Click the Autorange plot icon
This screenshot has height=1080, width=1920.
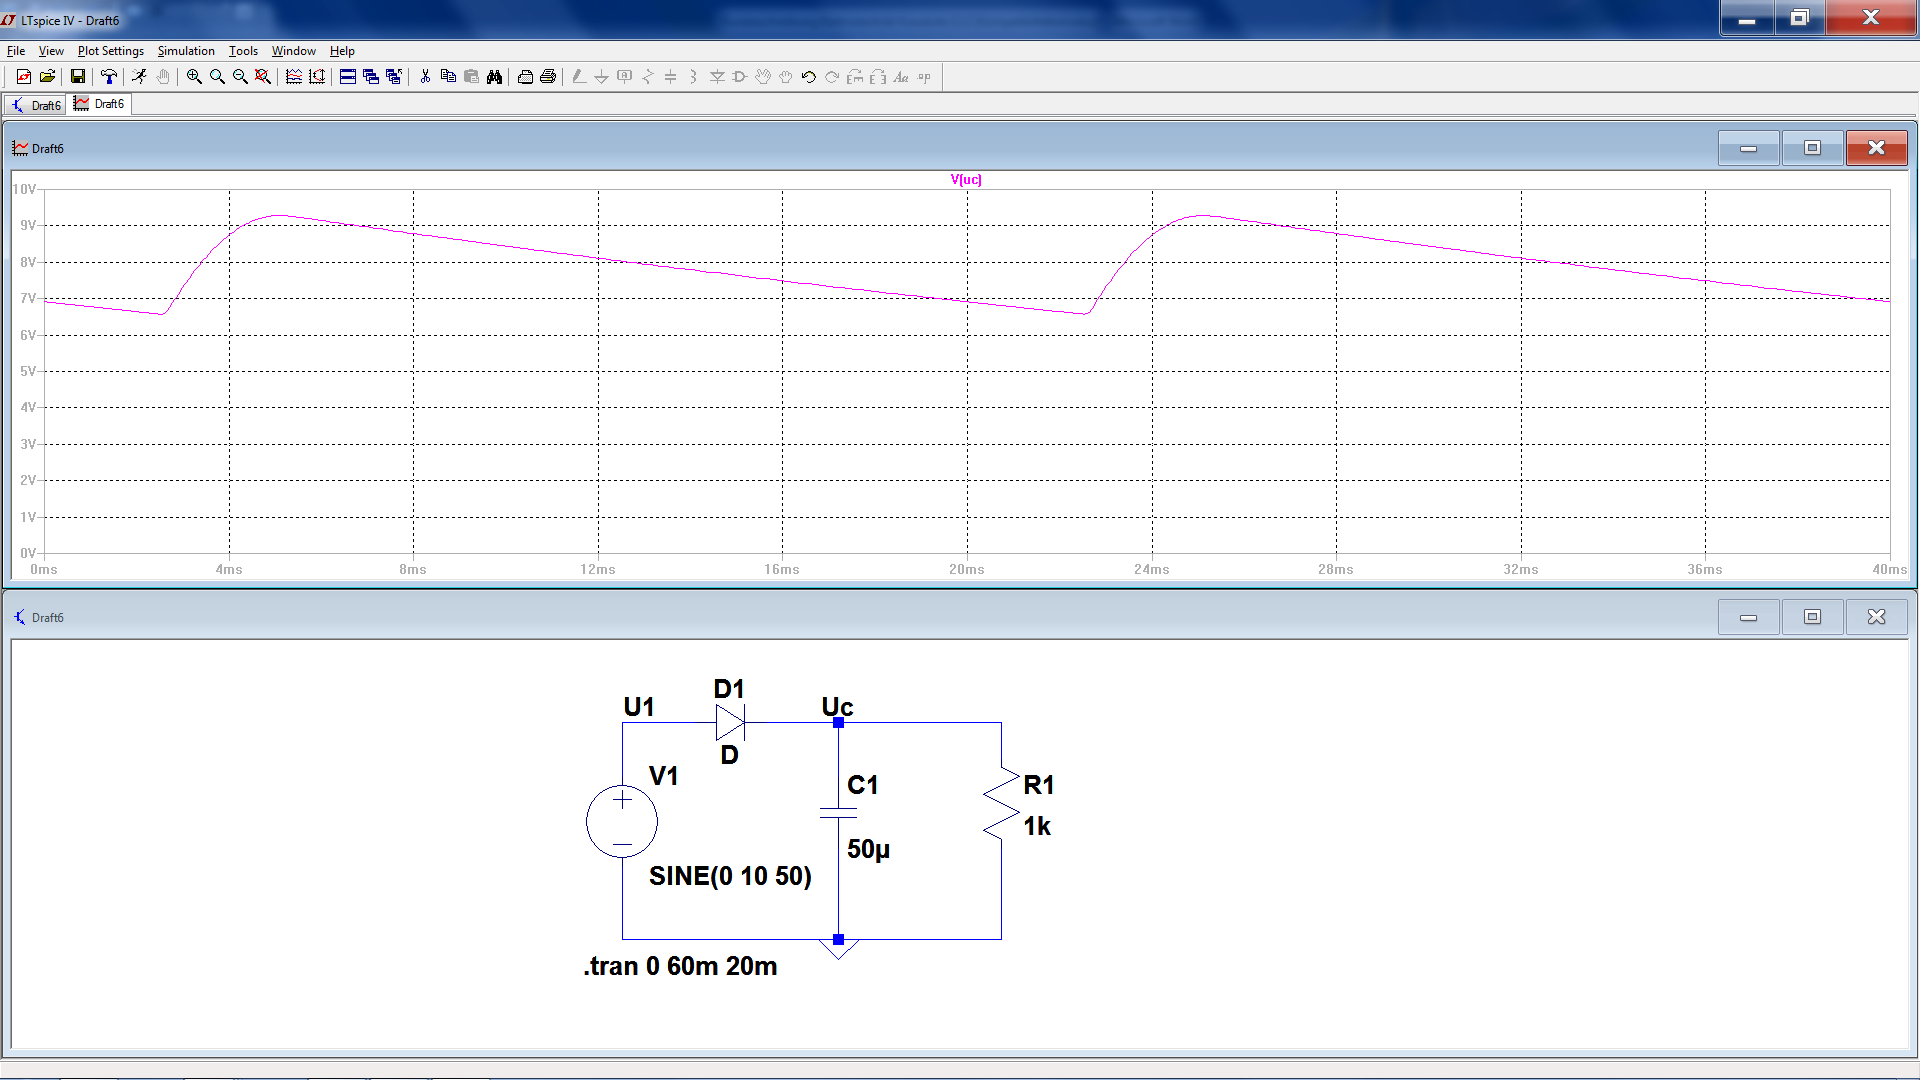[317, 77]
